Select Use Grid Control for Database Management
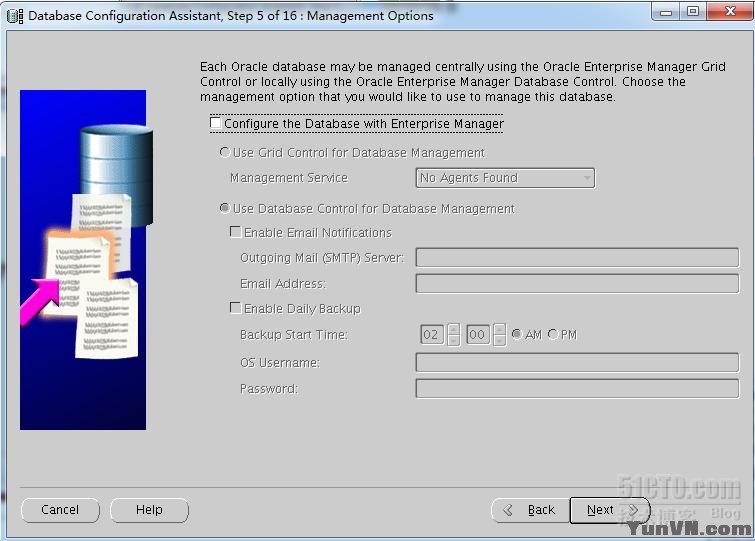 (224, 153)
